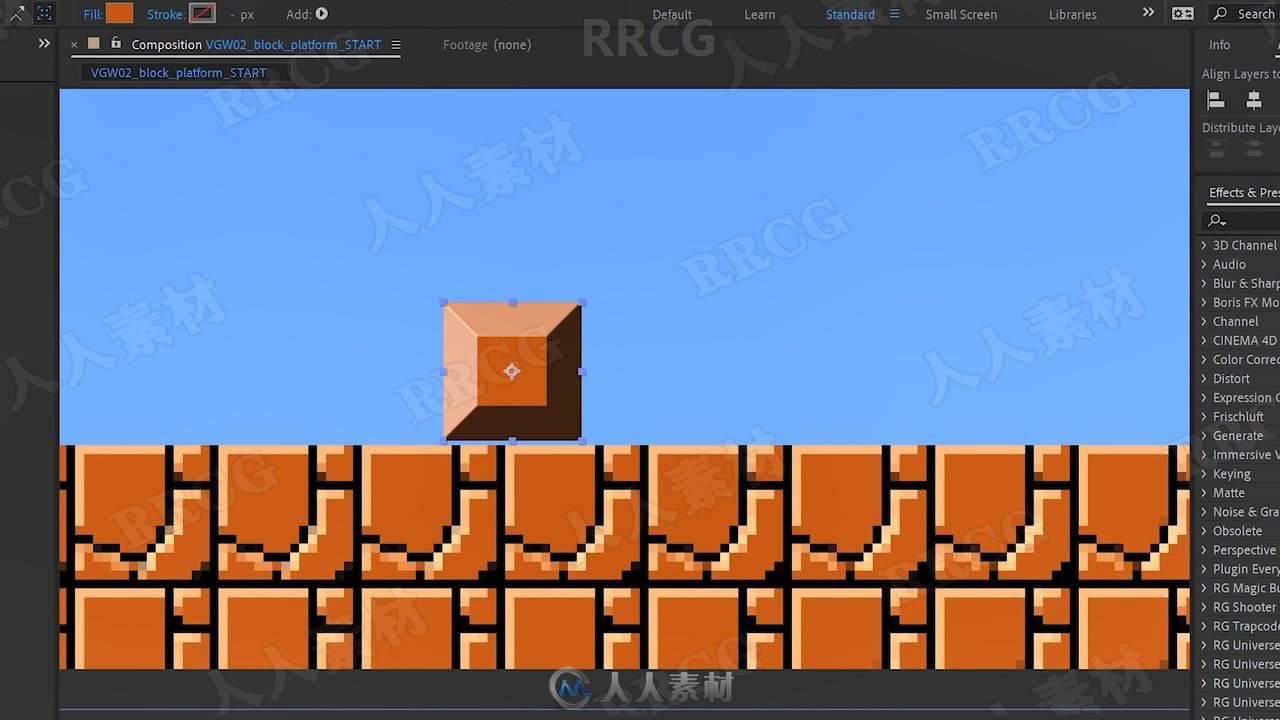
Task: Click the Fill color swatch
Action: (x=119, y=14)
